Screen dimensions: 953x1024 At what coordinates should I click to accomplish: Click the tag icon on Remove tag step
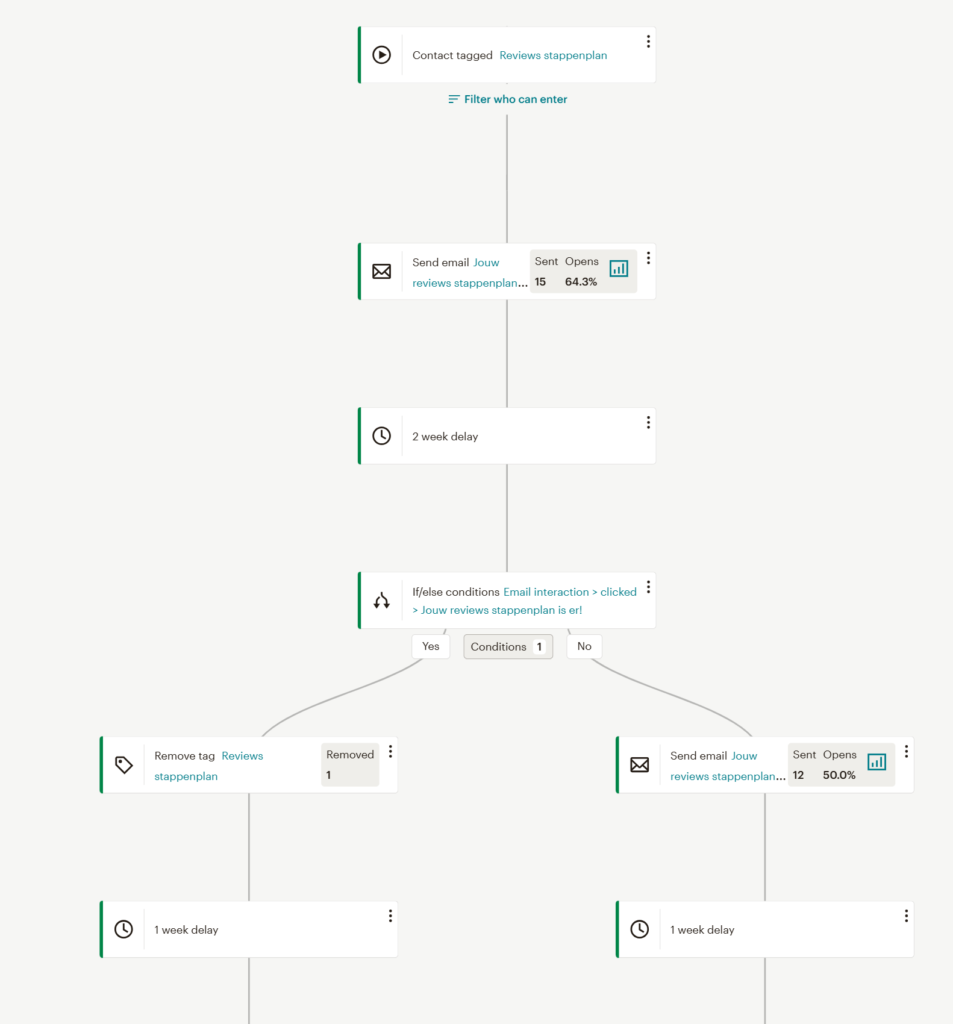pos(123,765)
